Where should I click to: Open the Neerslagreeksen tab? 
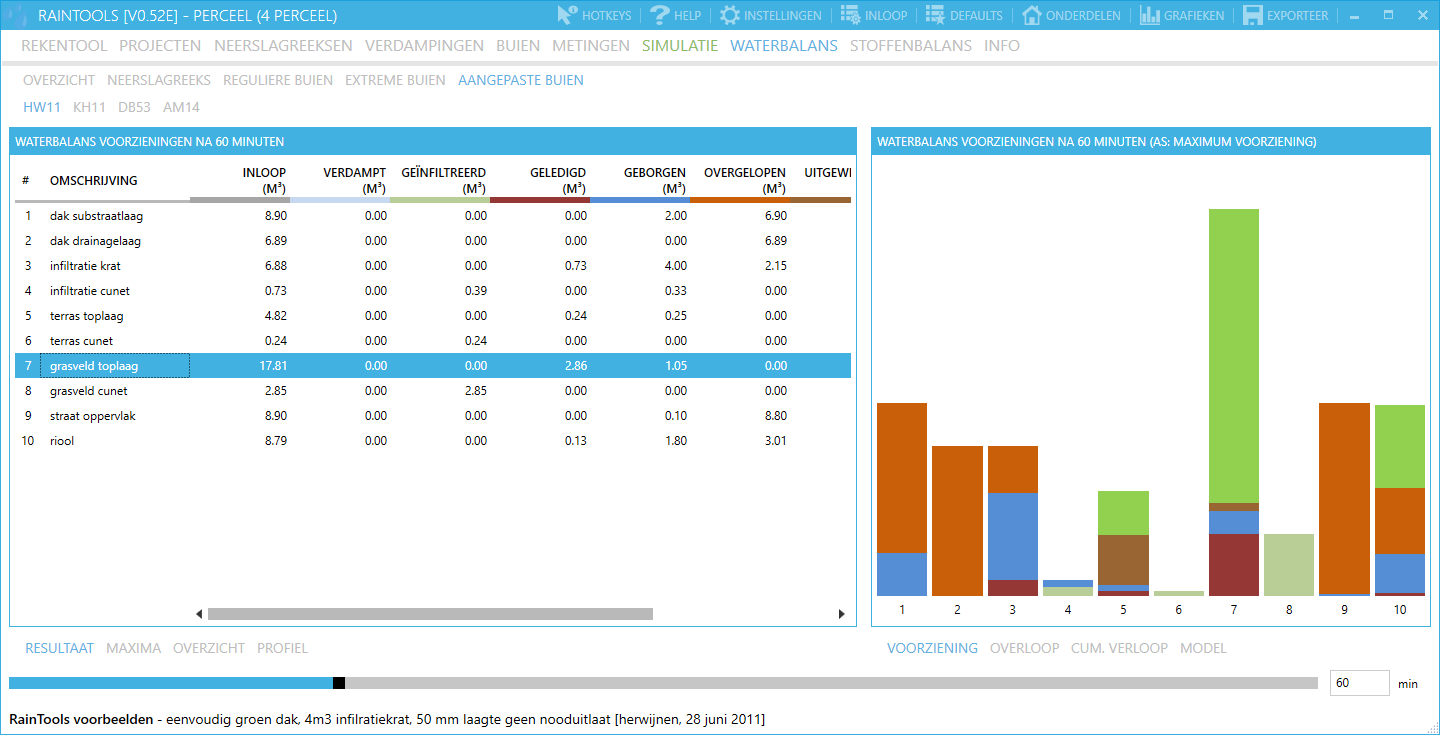[x=283, y=45]
